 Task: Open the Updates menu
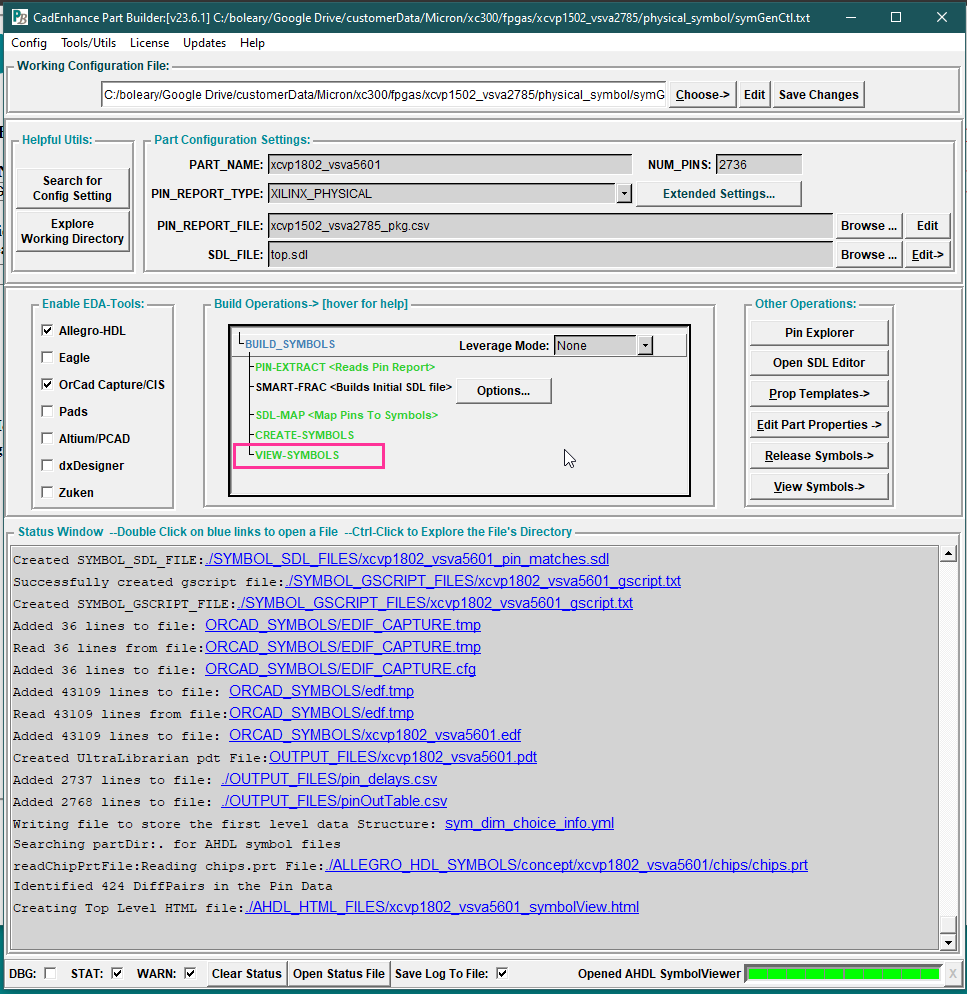(x=204, y=42)
